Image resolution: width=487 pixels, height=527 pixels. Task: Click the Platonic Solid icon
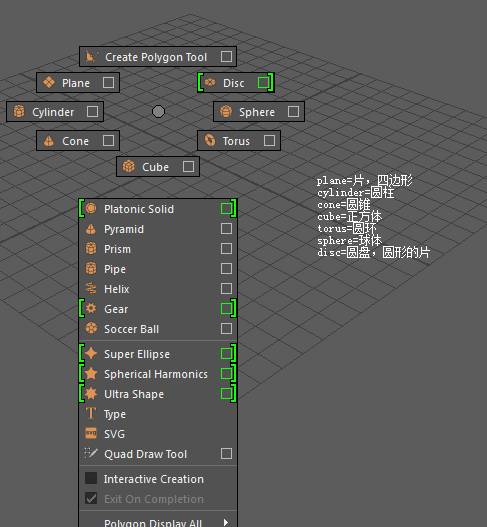[x=91, y=208]
